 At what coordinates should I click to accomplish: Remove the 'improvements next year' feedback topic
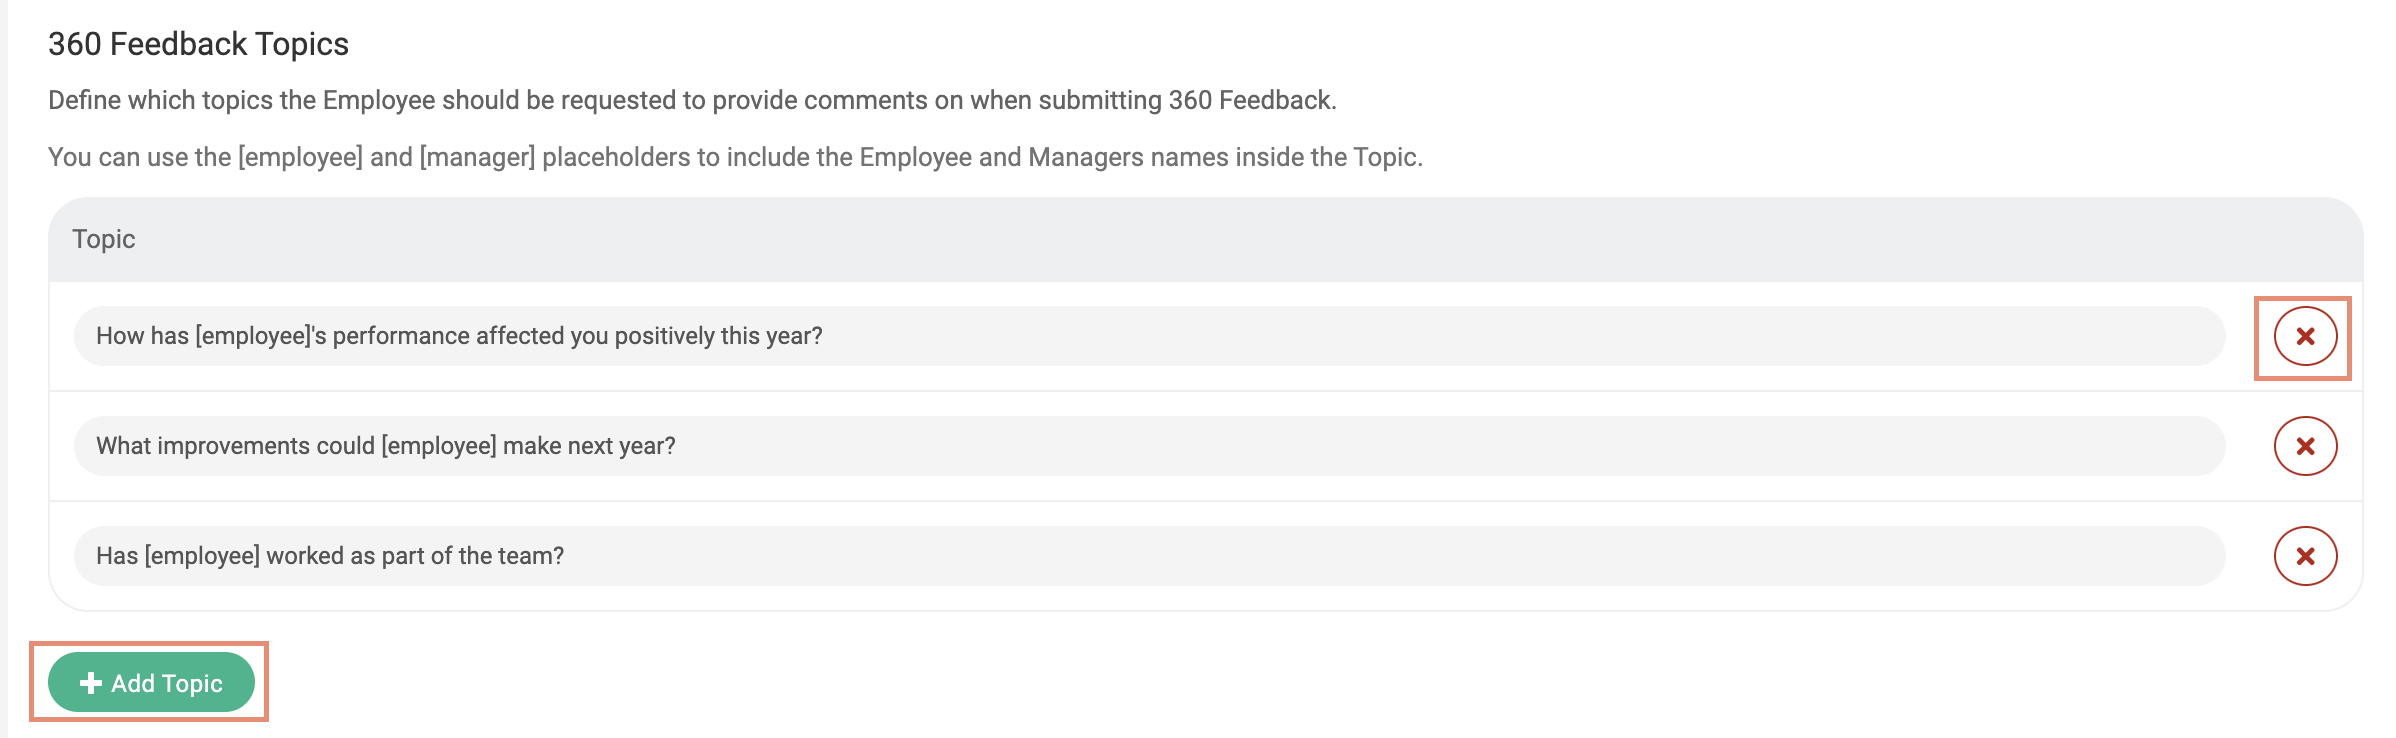pyautogui.click(x=2305, y=447)
